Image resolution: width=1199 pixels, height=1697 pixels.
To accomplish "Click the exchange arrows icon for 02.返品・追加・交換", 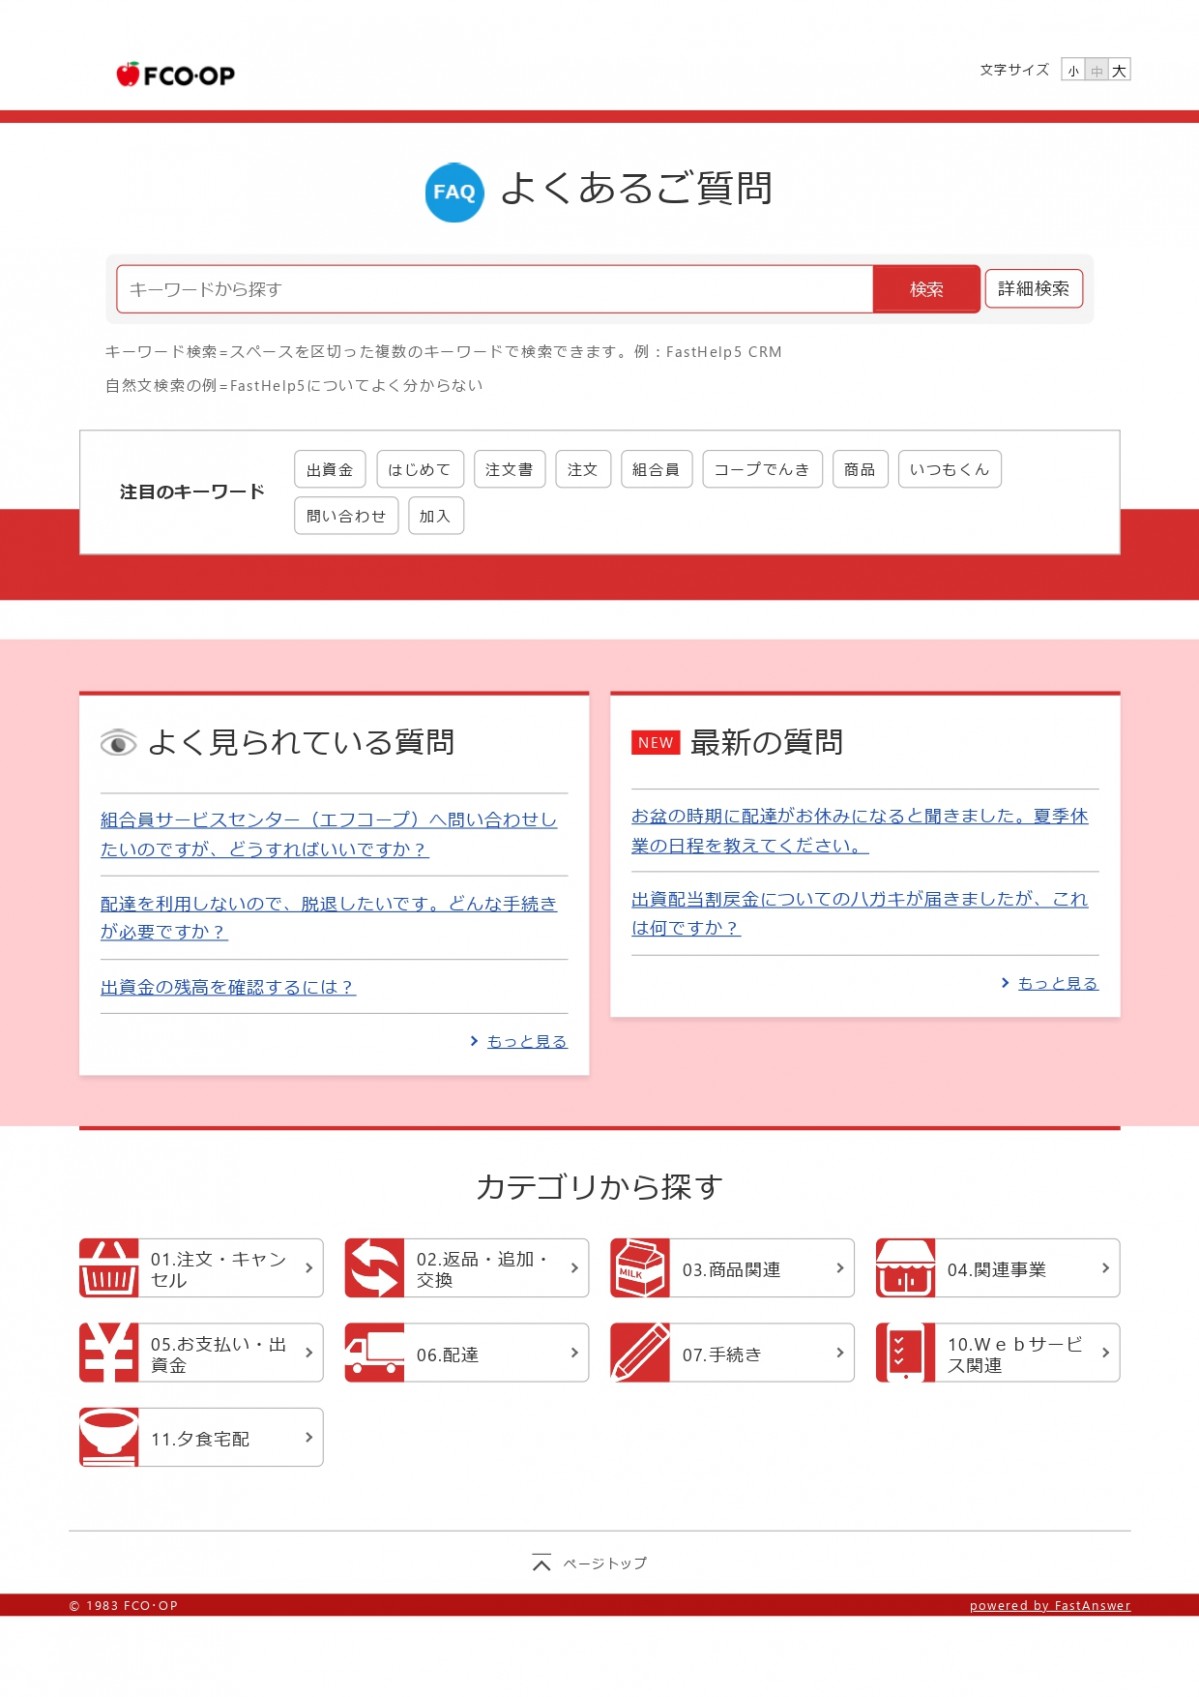I will pyautogui.click(x=375, y=1268).
